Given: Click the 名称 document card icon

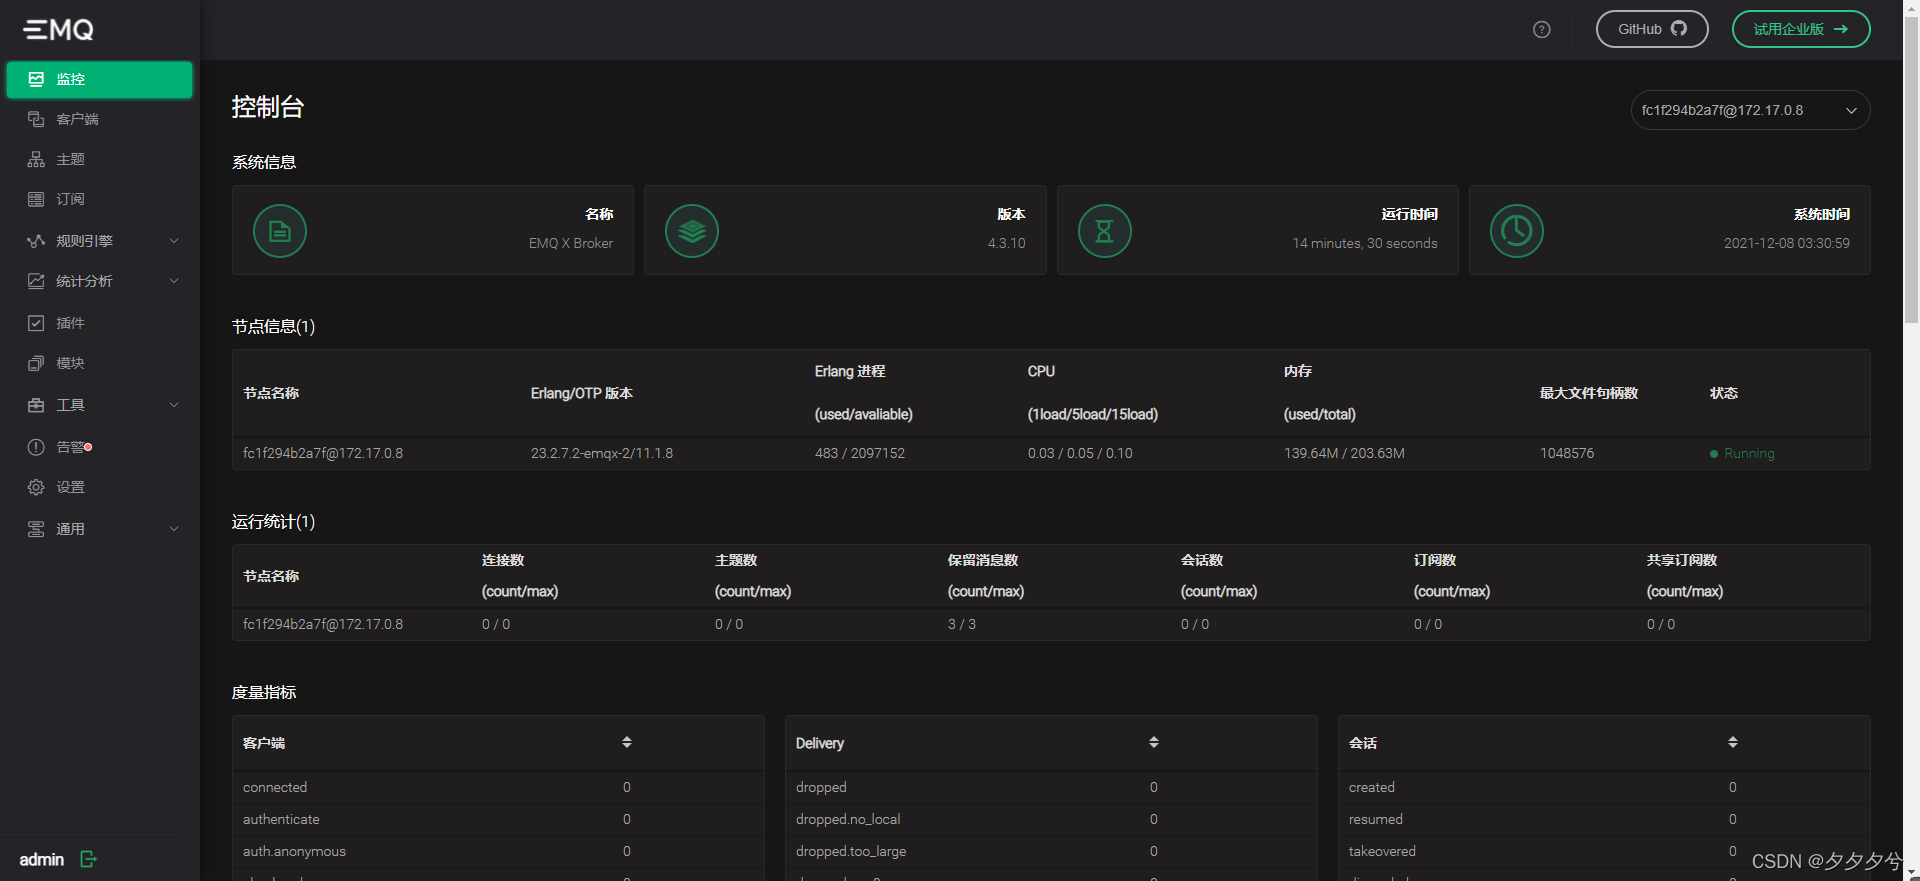Looking at the screenshot, I should 280,231.
